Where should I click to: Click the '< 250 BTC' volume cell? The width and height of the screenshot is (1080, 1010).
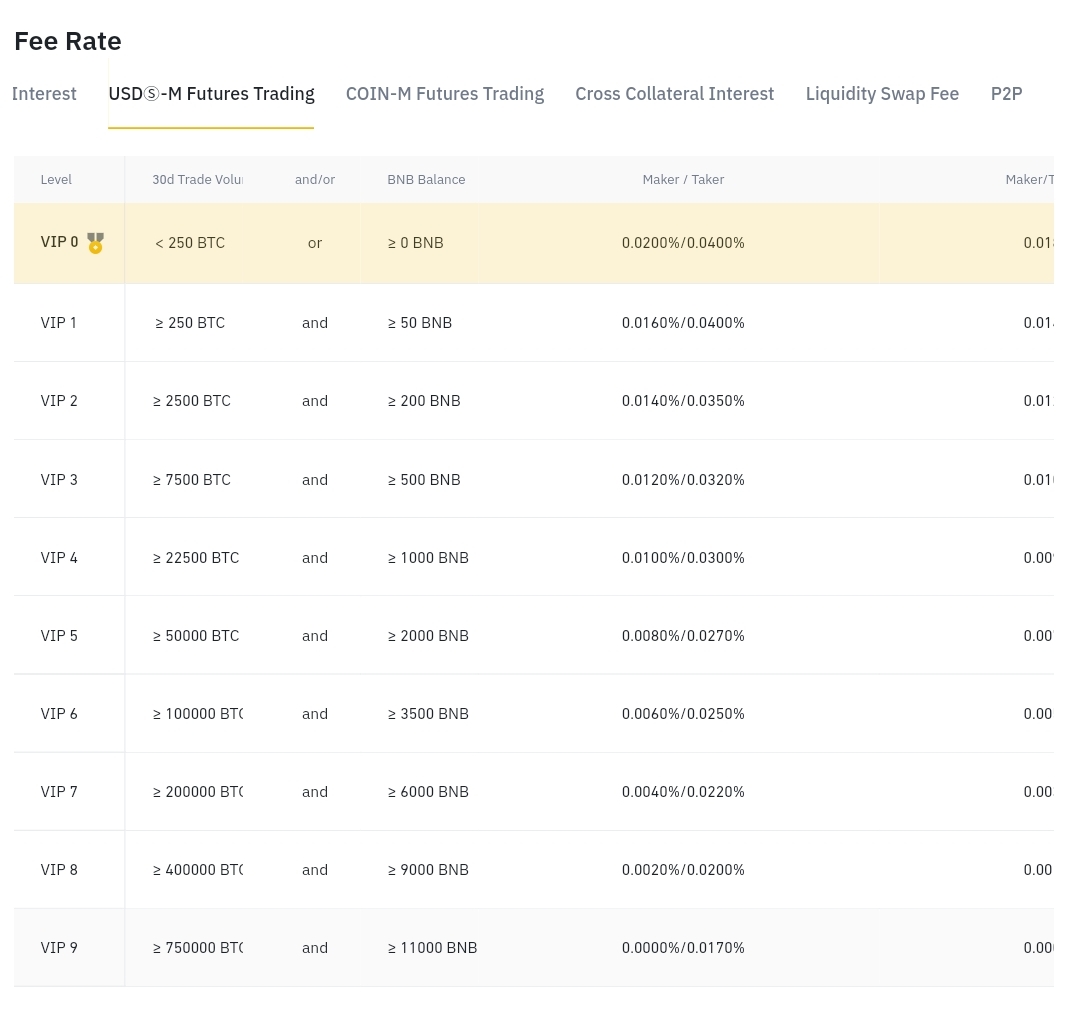click(x=189, y=243)
